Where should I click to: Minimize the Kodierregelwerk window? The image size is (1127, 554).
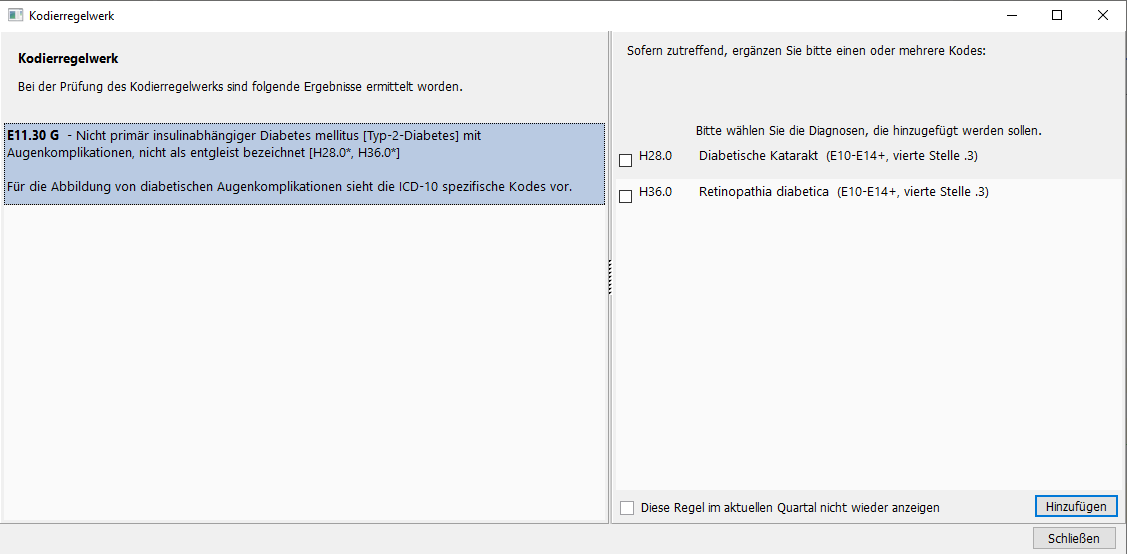point(1011,15)
